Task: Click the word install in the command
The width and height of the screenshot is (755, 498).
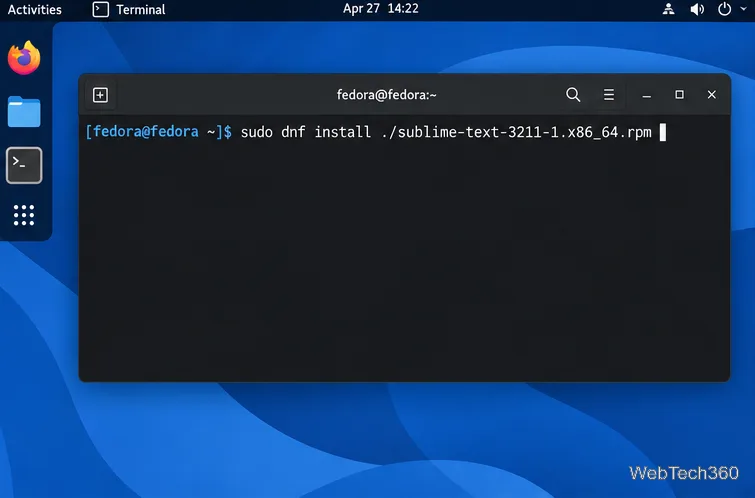Action: [342, 132]
